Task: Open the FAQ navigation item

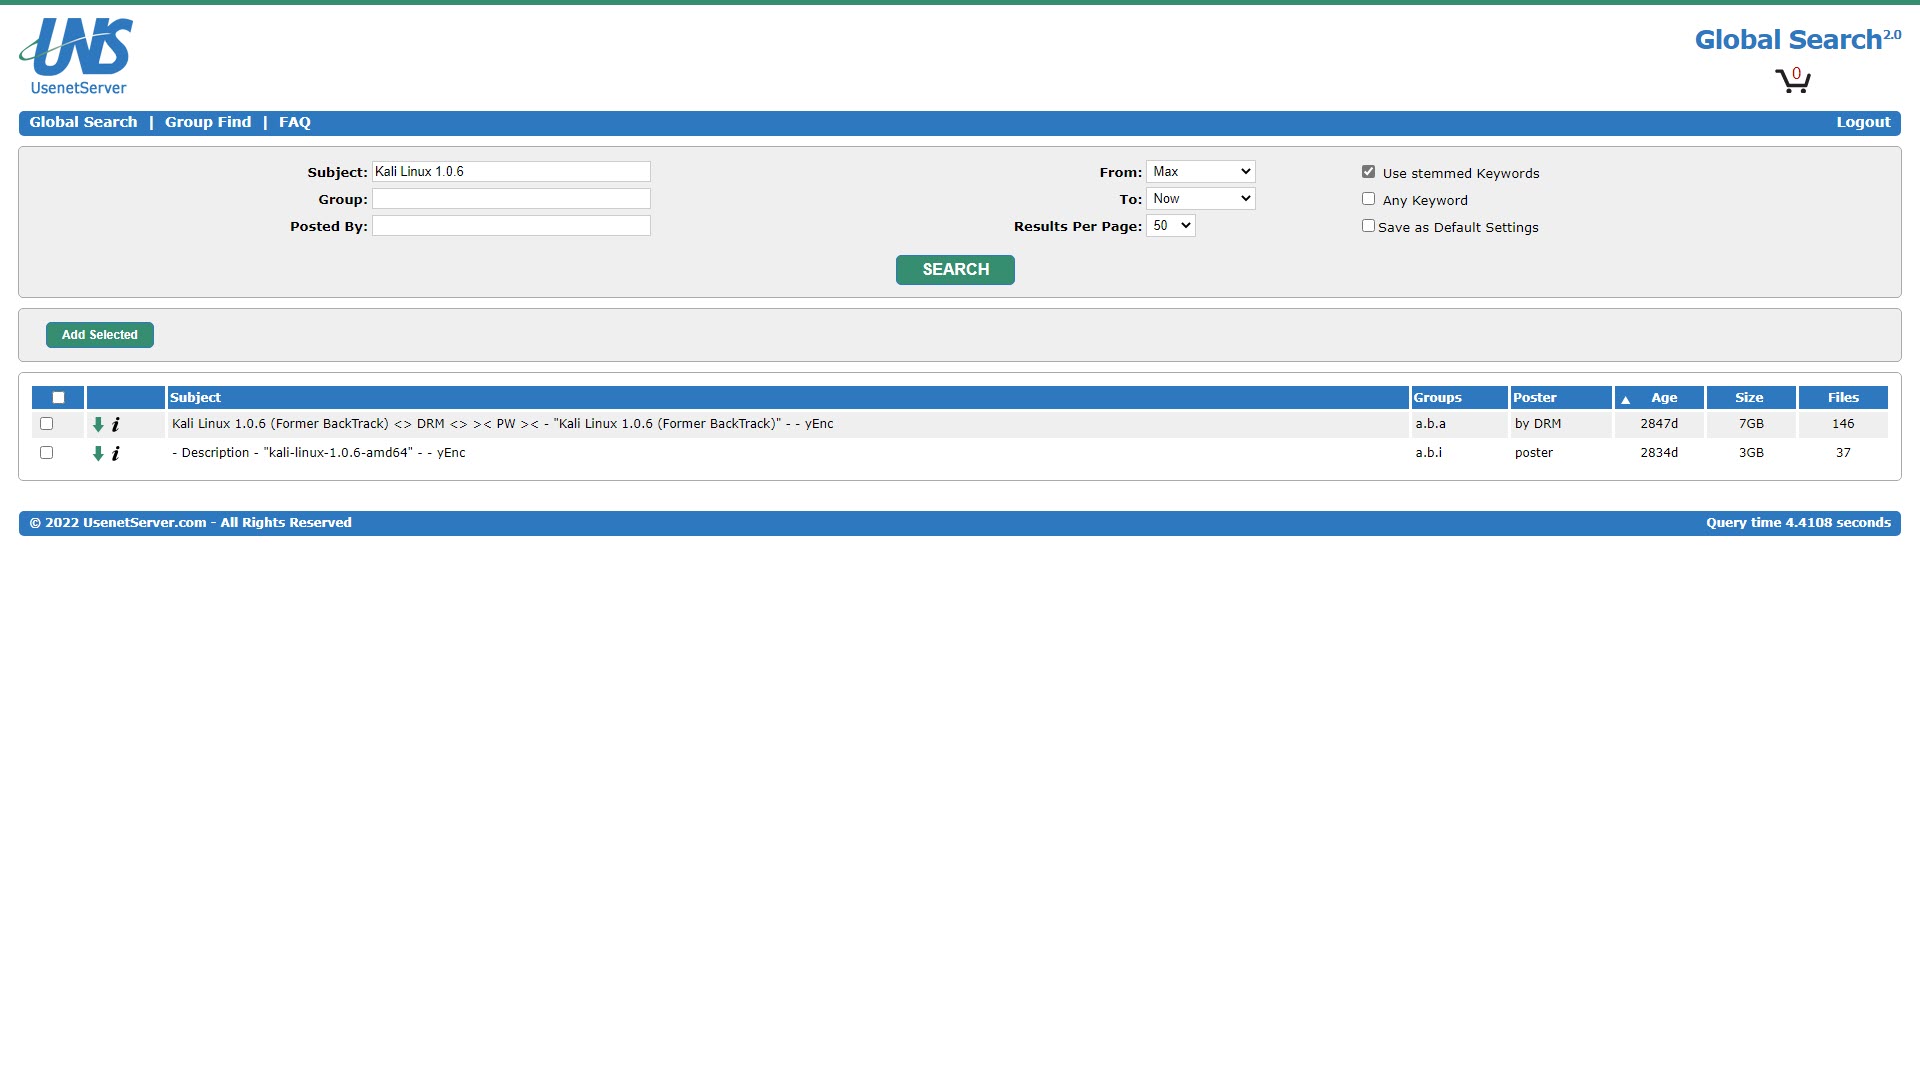Action: click(x=294, y=122)
